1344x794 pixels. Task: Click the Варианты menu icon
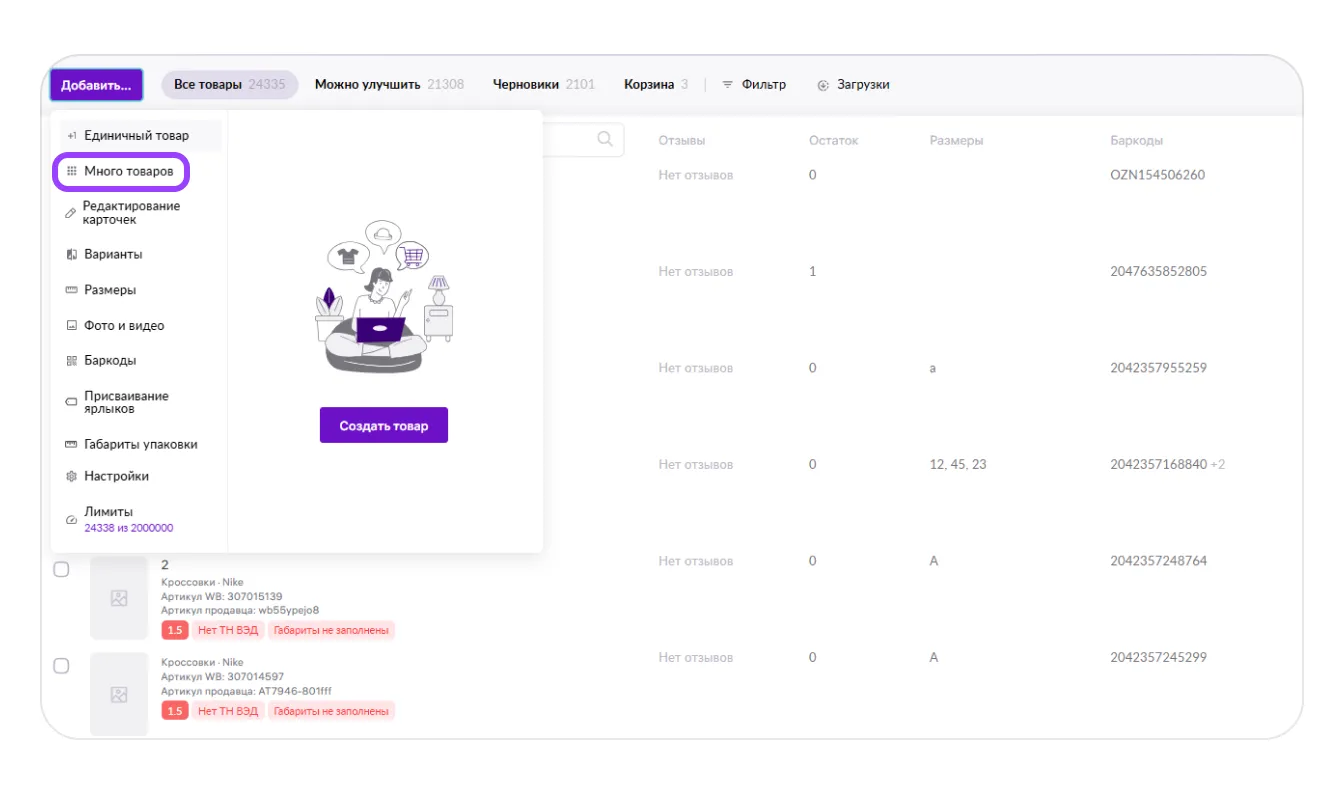click(71, 255)
